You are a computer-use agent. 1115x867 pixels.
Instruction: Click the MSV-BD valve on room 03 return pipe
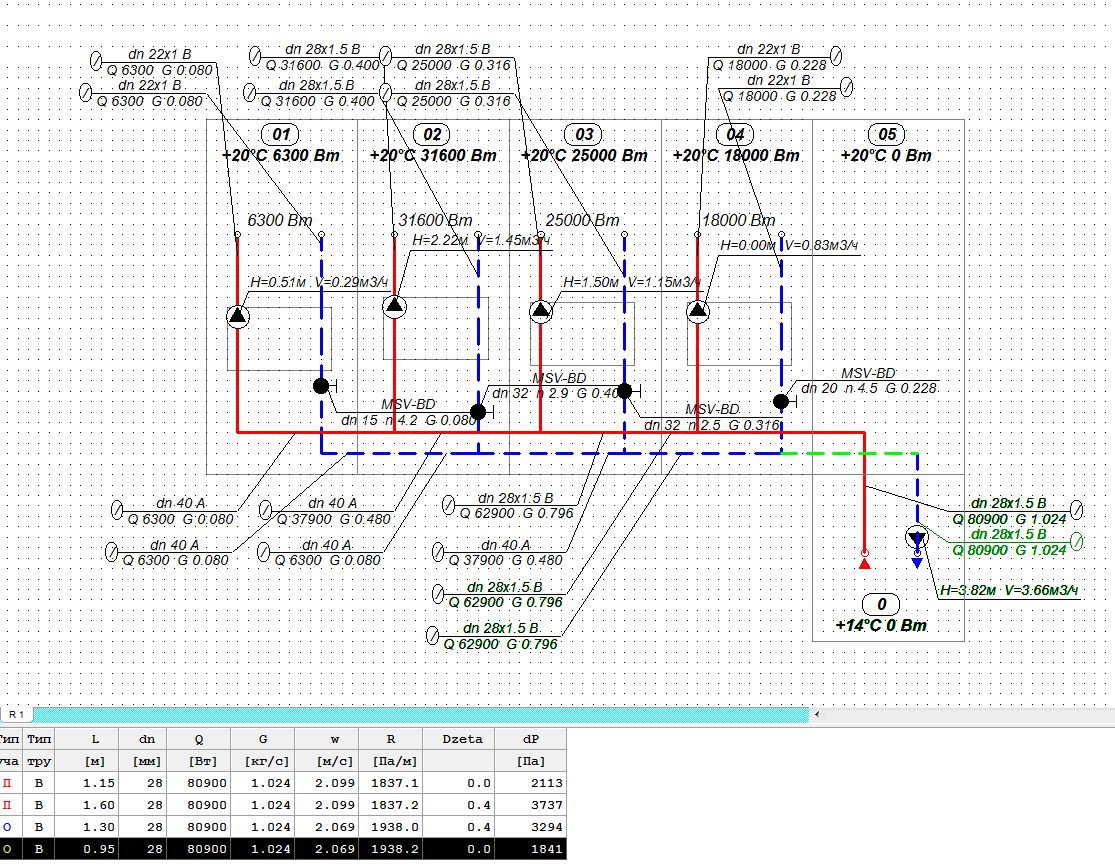click(625, 391)
